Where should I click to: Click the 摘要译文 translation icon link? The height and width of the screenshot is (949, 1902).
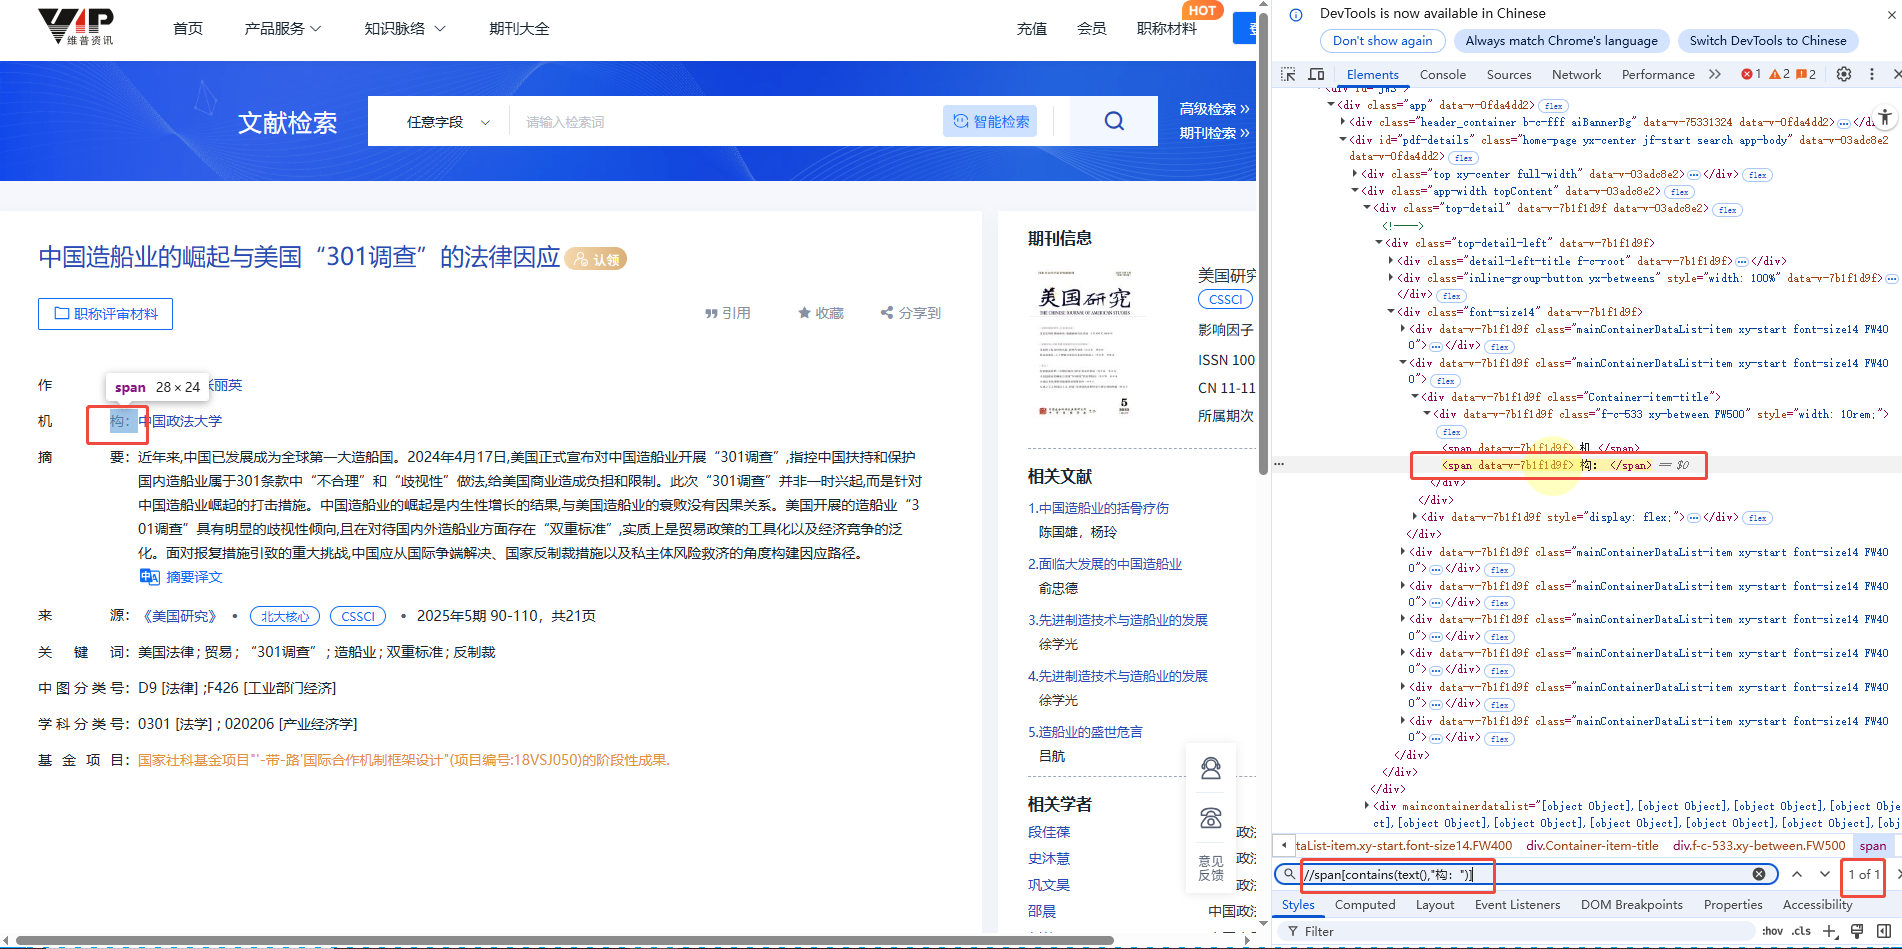[181, 577]
